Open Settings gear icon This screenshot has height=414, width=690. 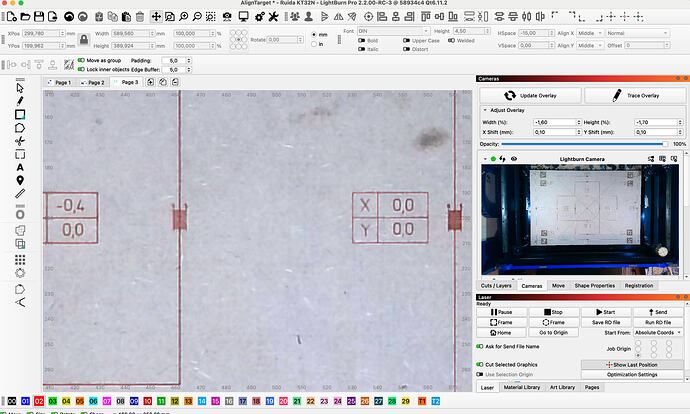260,17
